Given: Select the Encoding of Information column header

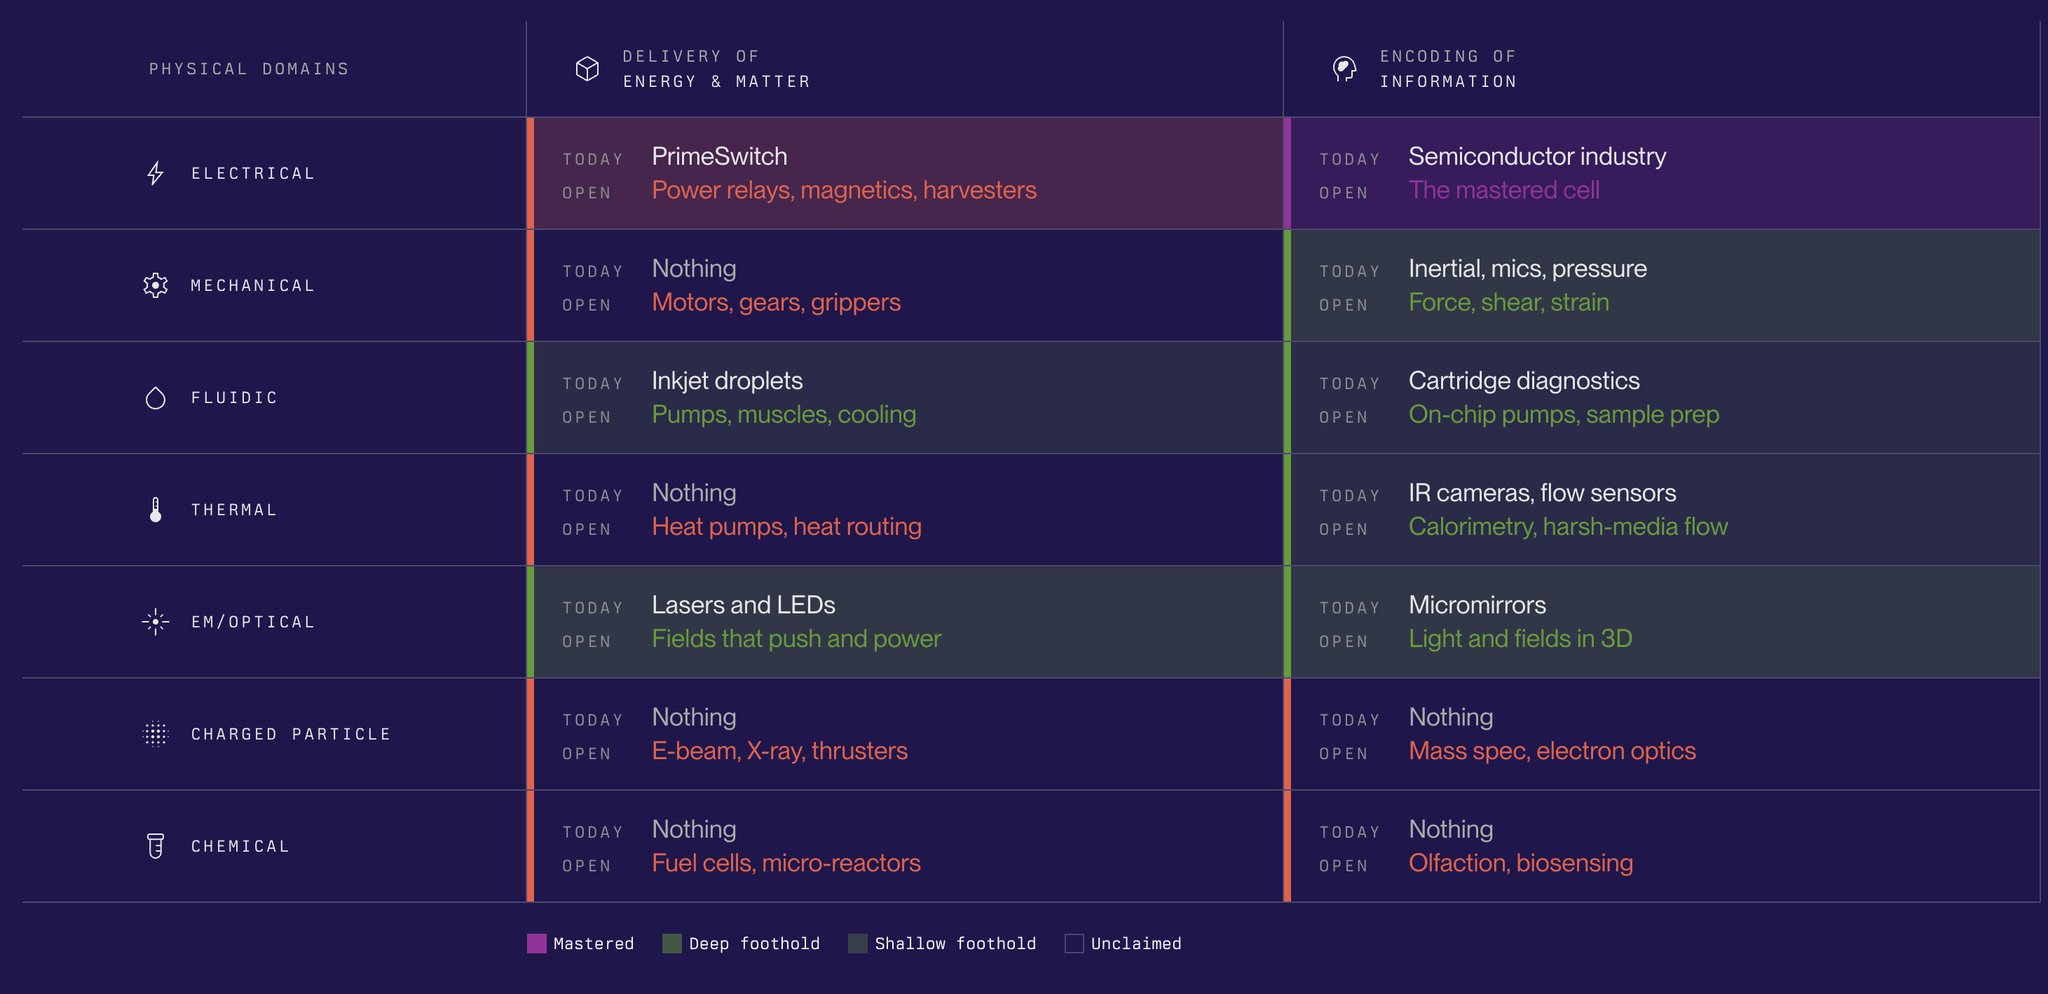Looking at the screenshot, I should click(x=1661, y=69).
